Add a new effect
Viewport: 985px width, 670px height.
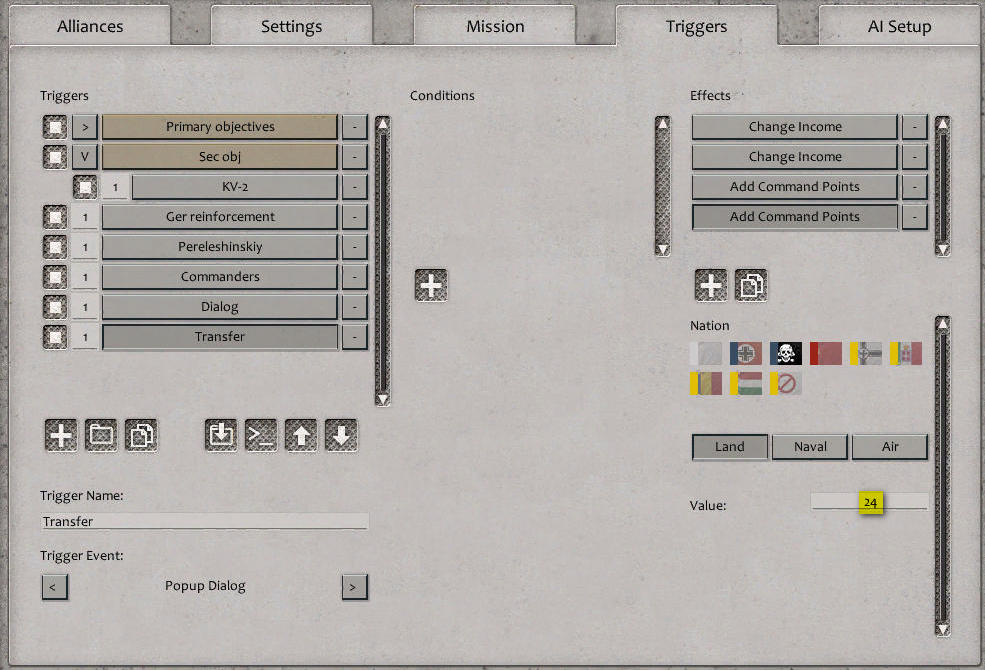tap(711, 286)
